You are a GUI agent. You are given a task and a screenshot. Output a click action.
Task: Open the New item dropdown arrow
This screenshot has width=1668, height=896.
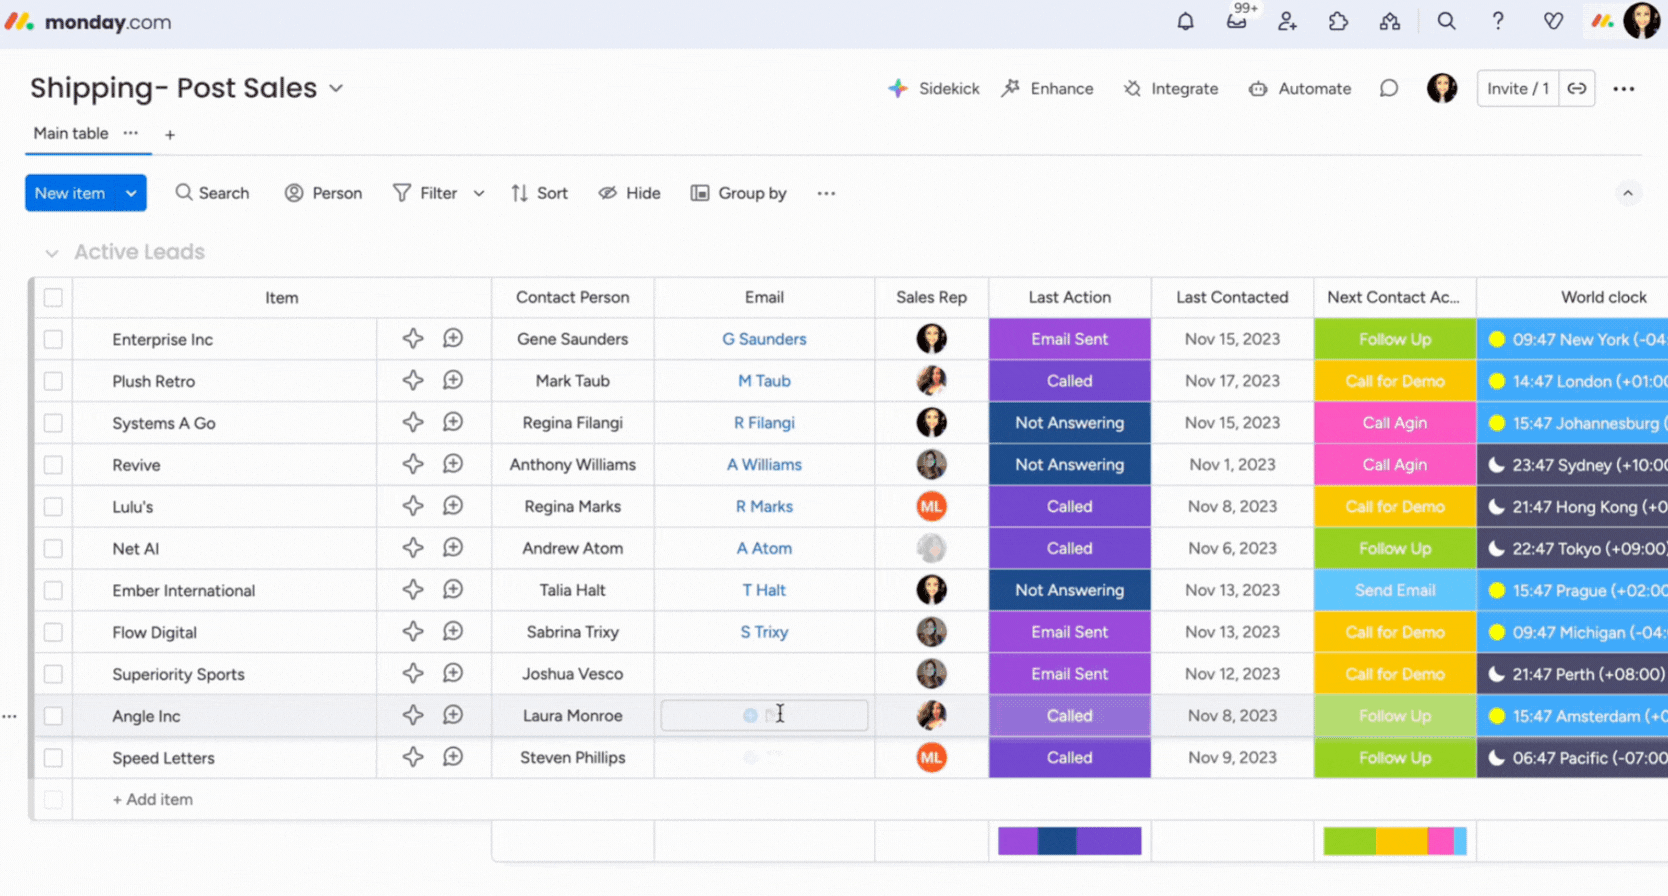pyautogui.click(x=131, y=193)
